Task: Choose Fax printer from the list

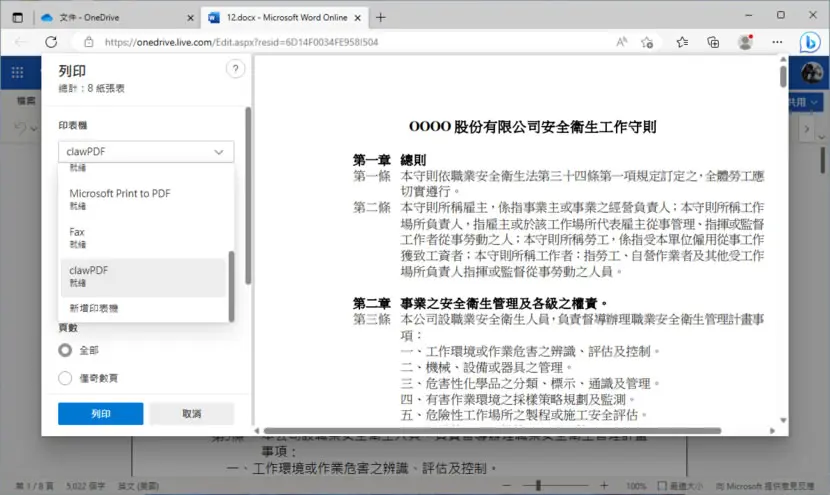Action: 143,238
